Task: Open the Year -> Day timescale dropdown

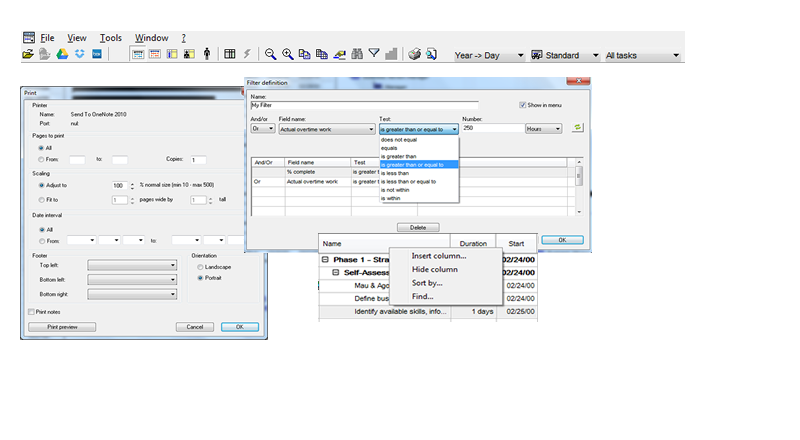Action: [489, 55]
